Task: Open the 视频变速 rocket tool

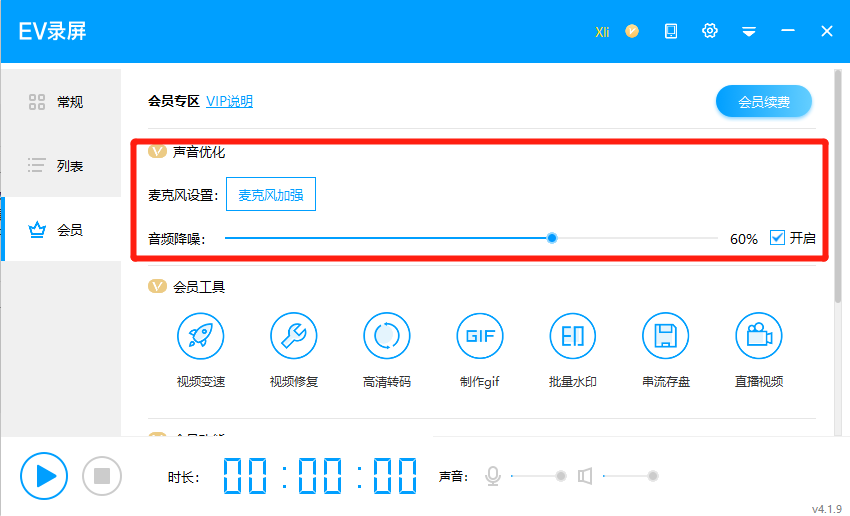Action: click(x=200, y=337)
